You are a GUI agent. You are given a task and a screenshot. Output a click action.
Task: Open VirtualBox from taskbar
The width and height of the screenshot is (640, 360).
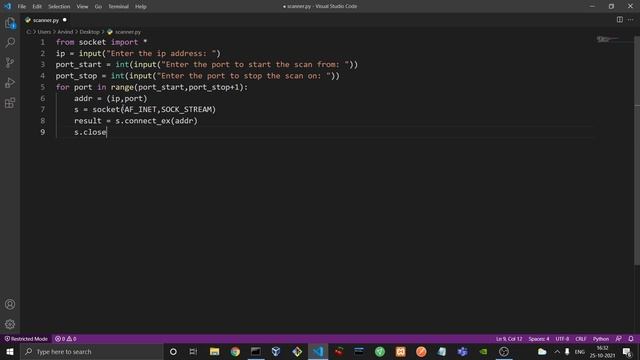(276, 351)
